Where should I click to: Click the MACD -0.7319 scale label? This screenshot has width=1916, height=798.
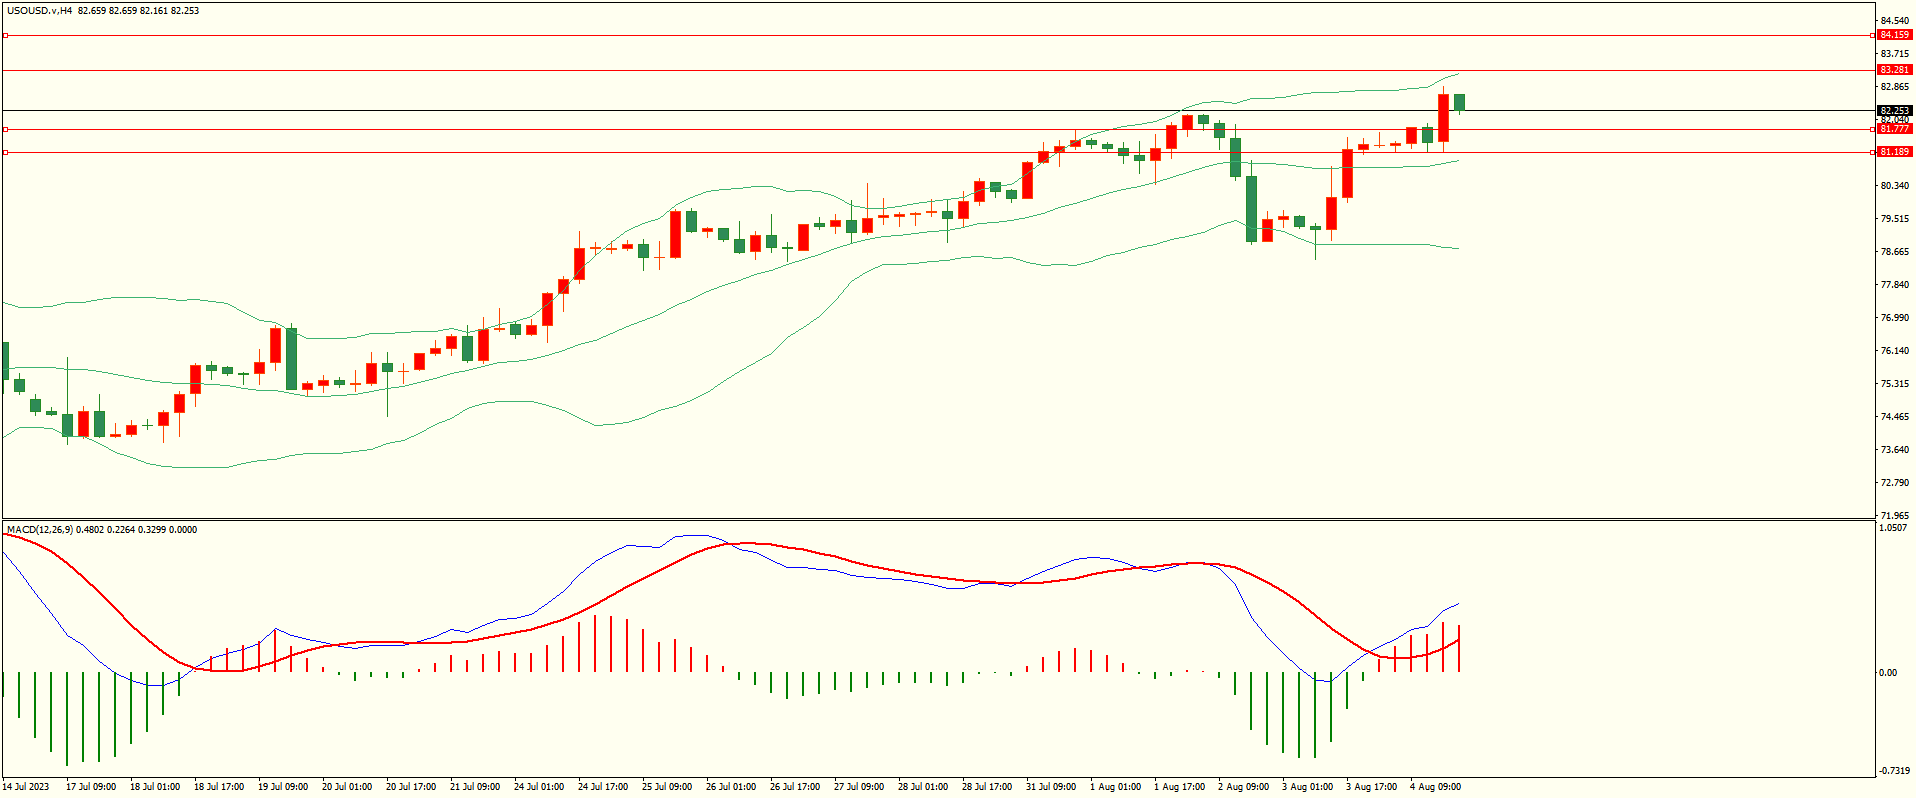(1894, 771)
